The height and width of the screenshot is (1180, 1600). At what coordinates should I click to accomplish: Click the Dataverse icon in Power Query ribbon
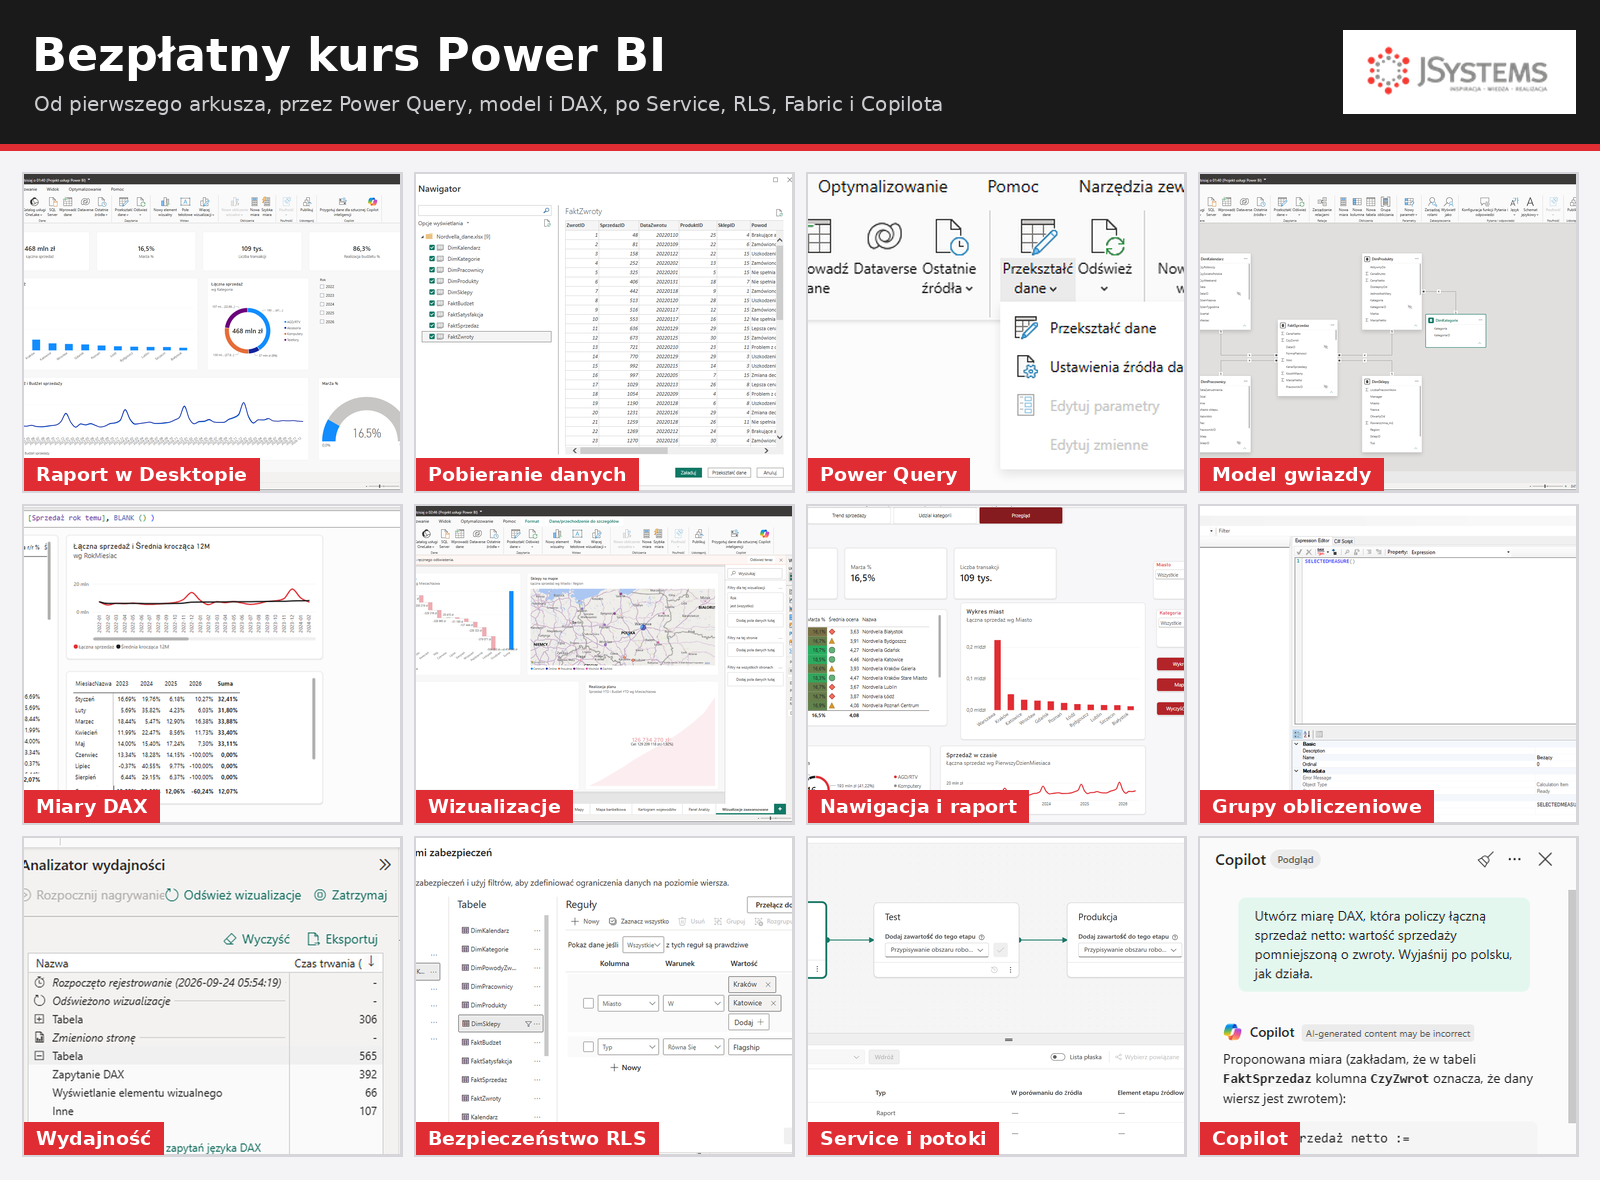(884, 236)
